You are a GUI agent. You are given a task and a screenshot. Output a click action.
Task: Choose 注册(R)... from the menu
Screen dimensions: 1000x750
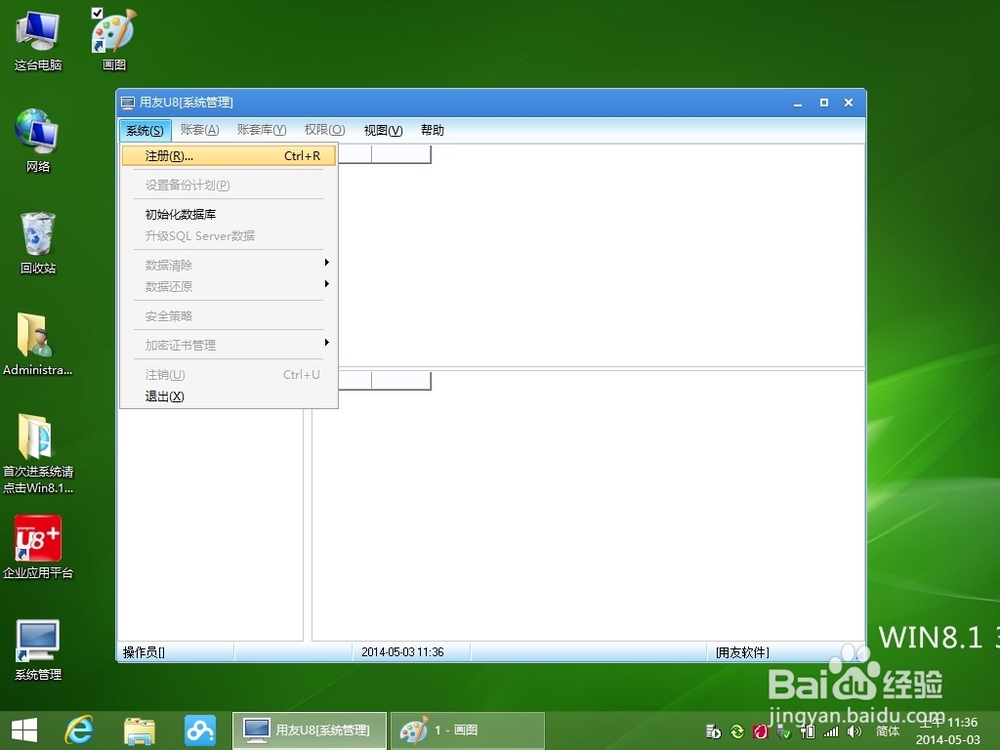click(229, 156)
